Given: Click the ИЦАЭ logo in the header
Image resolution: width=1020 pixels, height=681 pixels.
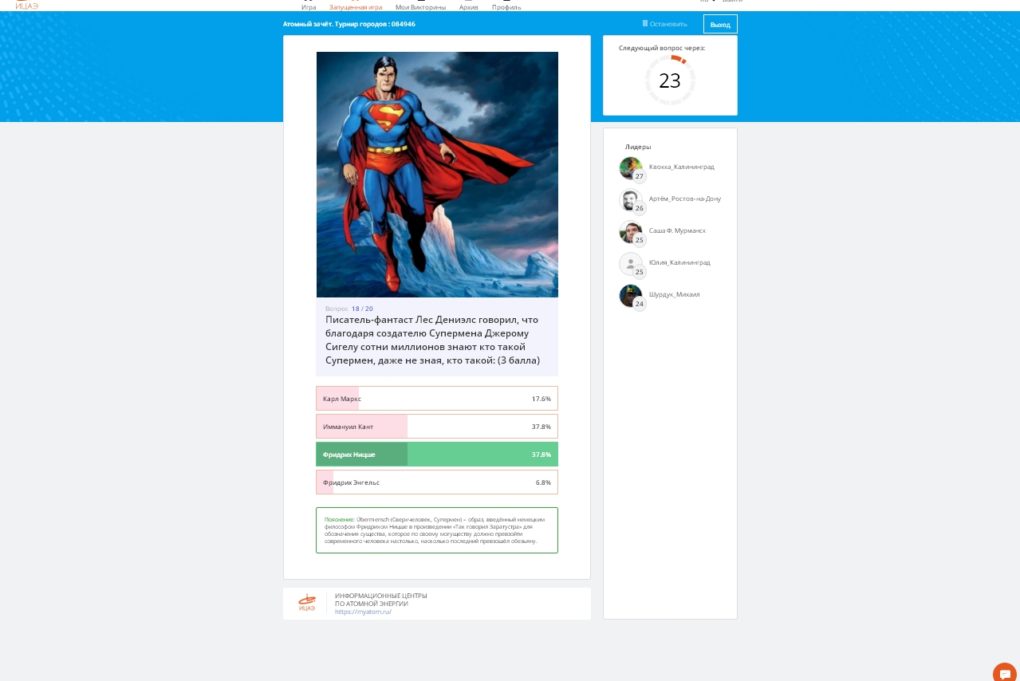Looking at the screenshot, I should pos(27,5).
